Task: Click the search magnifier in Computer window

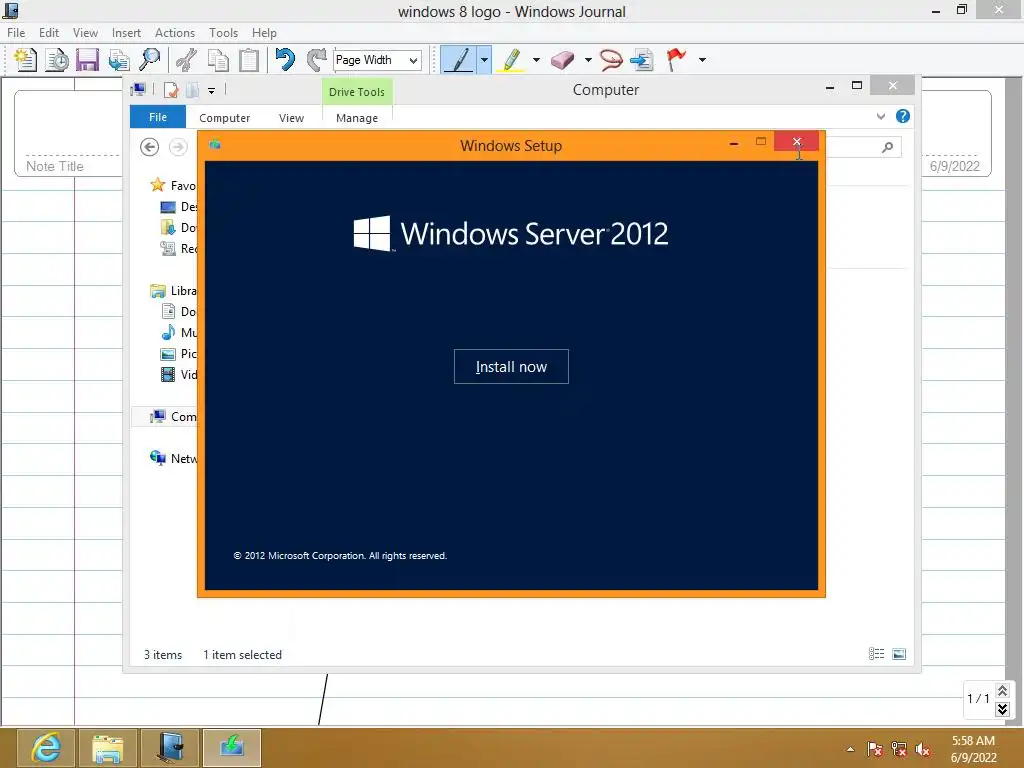Action: [887, 148]
